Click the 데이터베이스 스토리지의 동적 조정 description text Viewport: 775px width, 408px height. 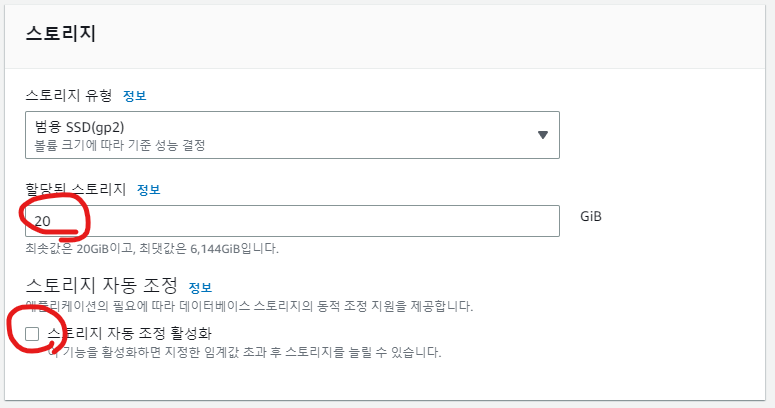(249, 306)
